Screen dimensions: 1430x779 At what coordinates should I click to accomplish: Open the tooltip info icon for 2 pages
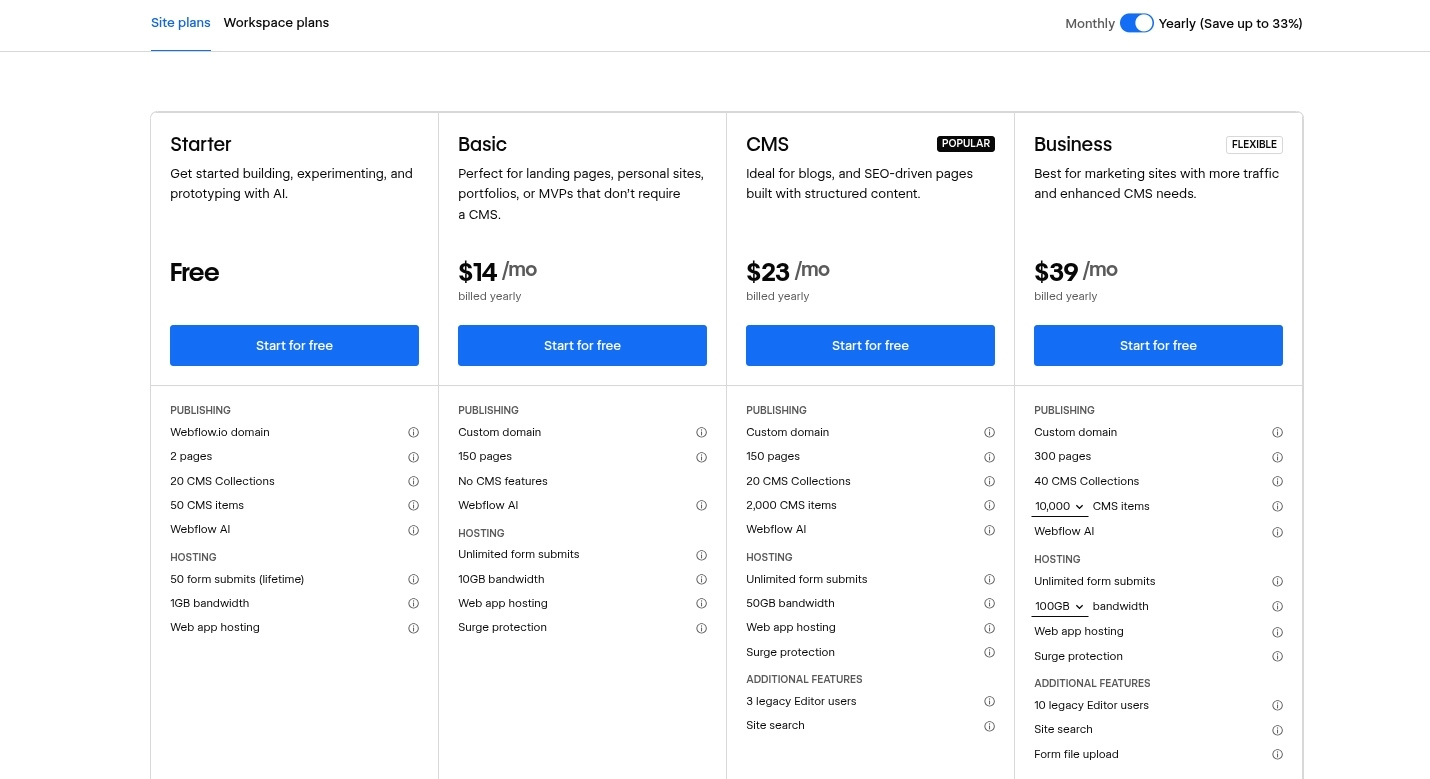click(413, 457)
